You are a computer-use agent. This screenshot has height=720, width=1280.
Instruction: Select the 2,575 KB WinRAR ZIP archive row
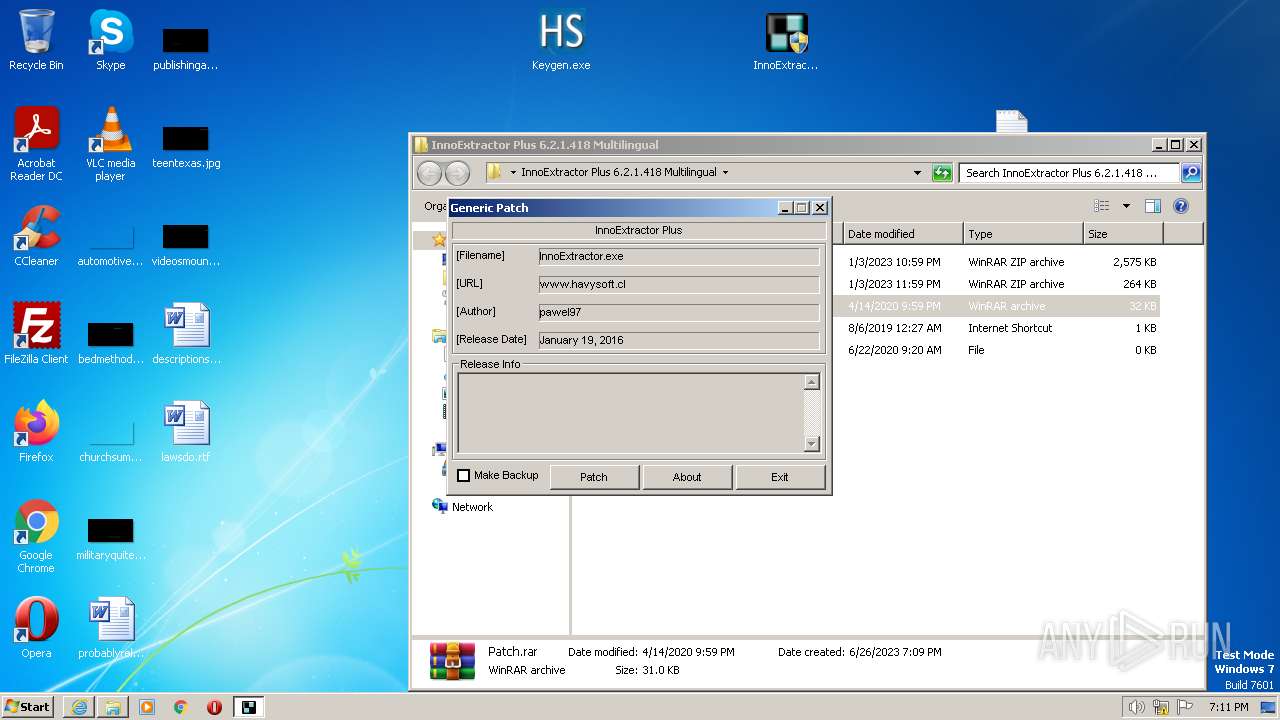(1000, 262)
